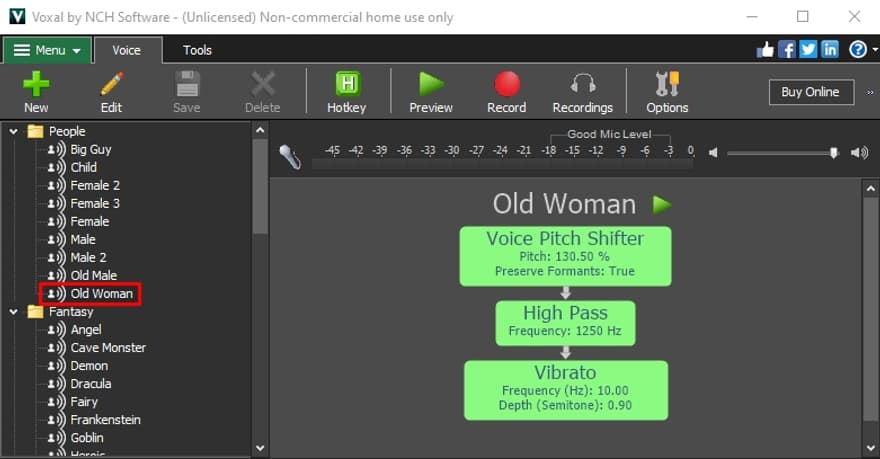Select Dracula voice in the list
Screen dimensions: 880x459
tap(90, 384)
